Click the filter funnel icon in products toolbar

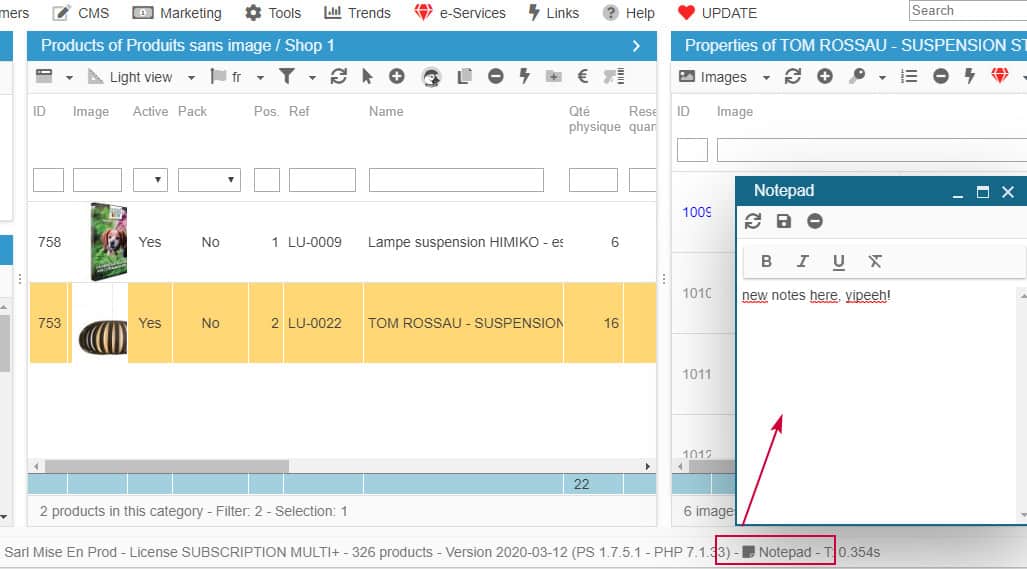click(287, 76)
